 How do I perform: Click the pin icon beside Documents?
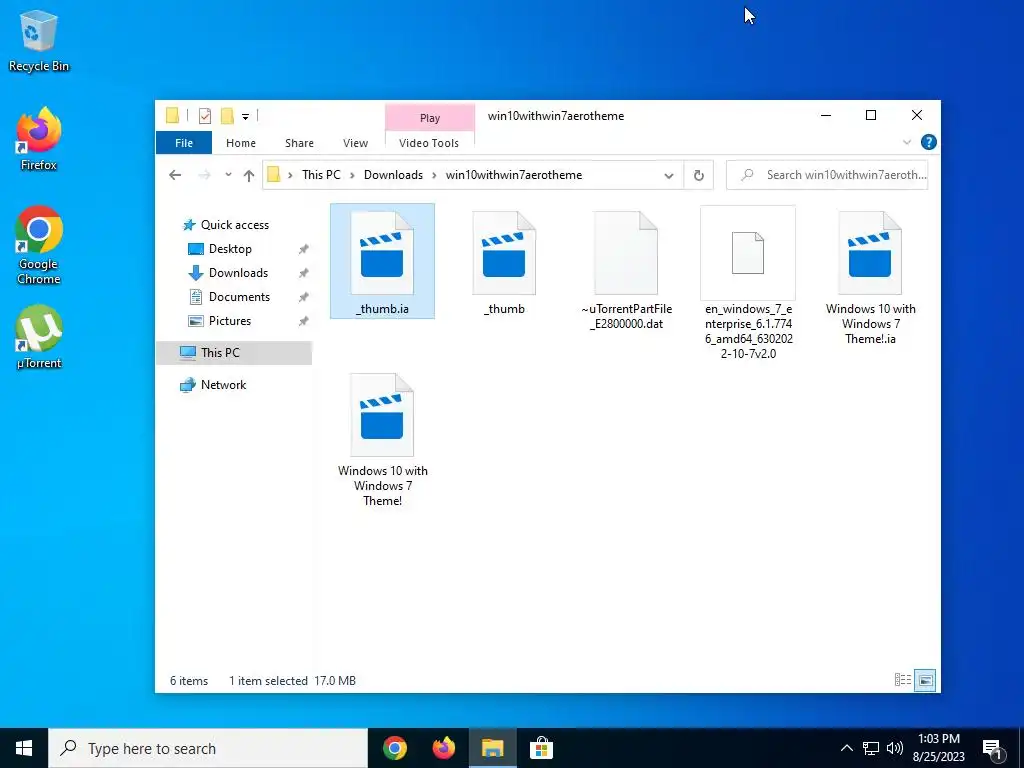coord(303,297)
